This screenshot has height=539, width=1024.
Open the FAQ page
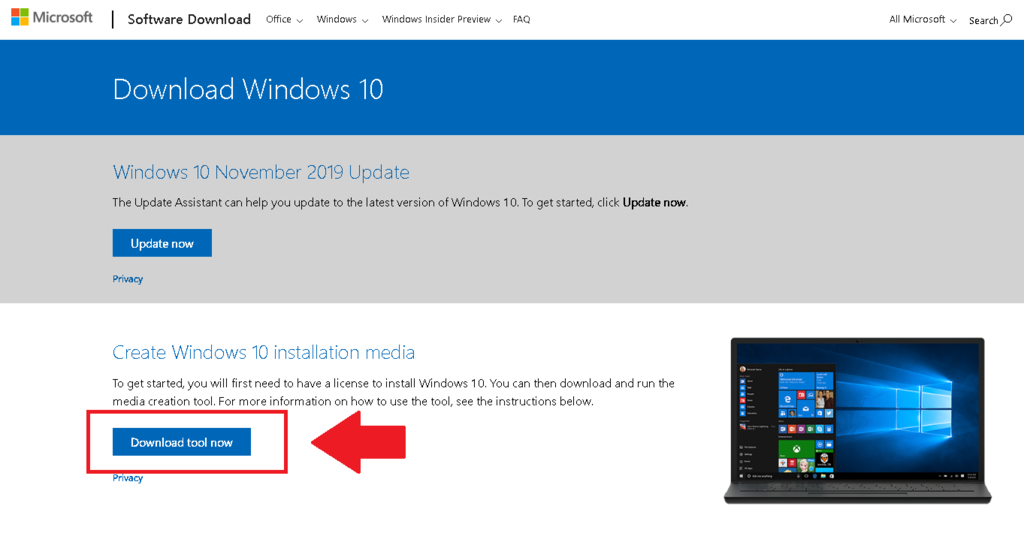(521, 20)
